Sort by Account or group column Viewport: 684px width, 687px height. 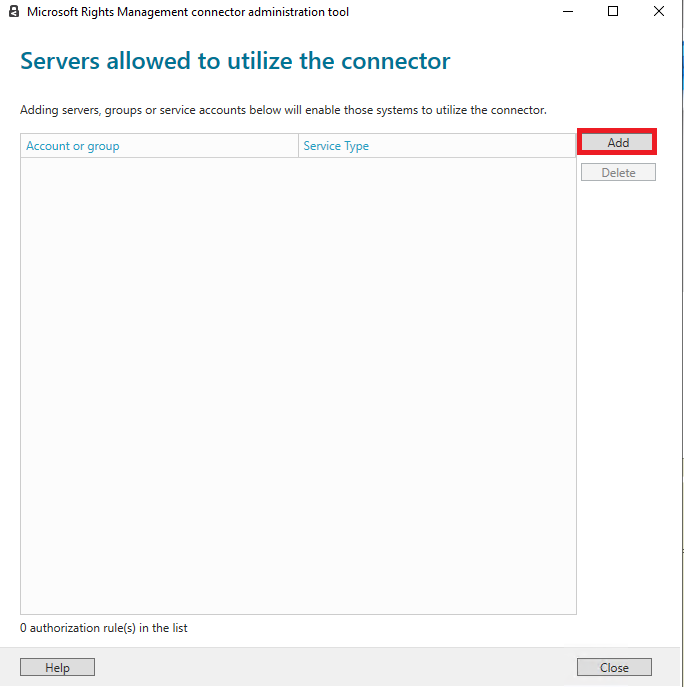coord(159,146)
